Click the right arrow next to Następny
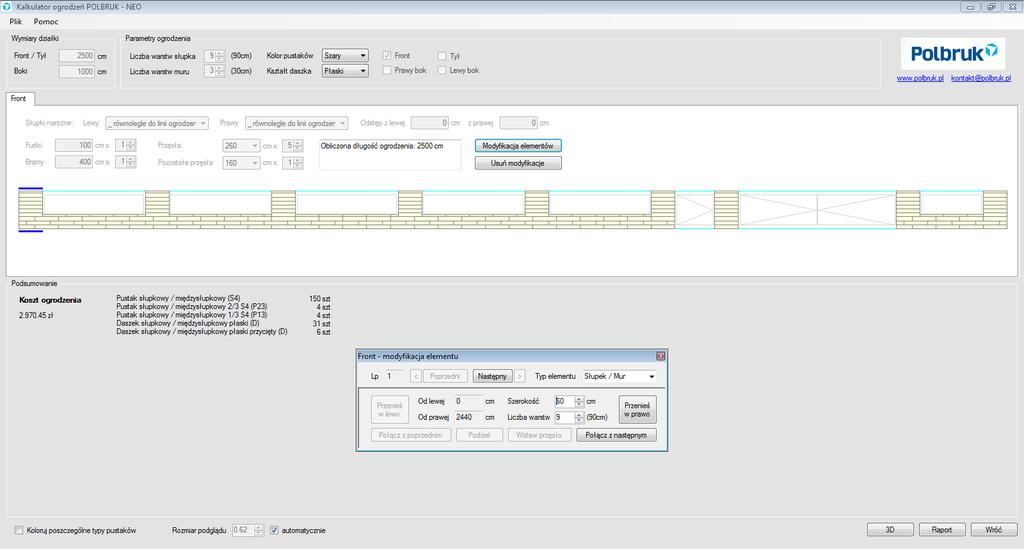The image size is (1024, 549). tap(520, 376)
